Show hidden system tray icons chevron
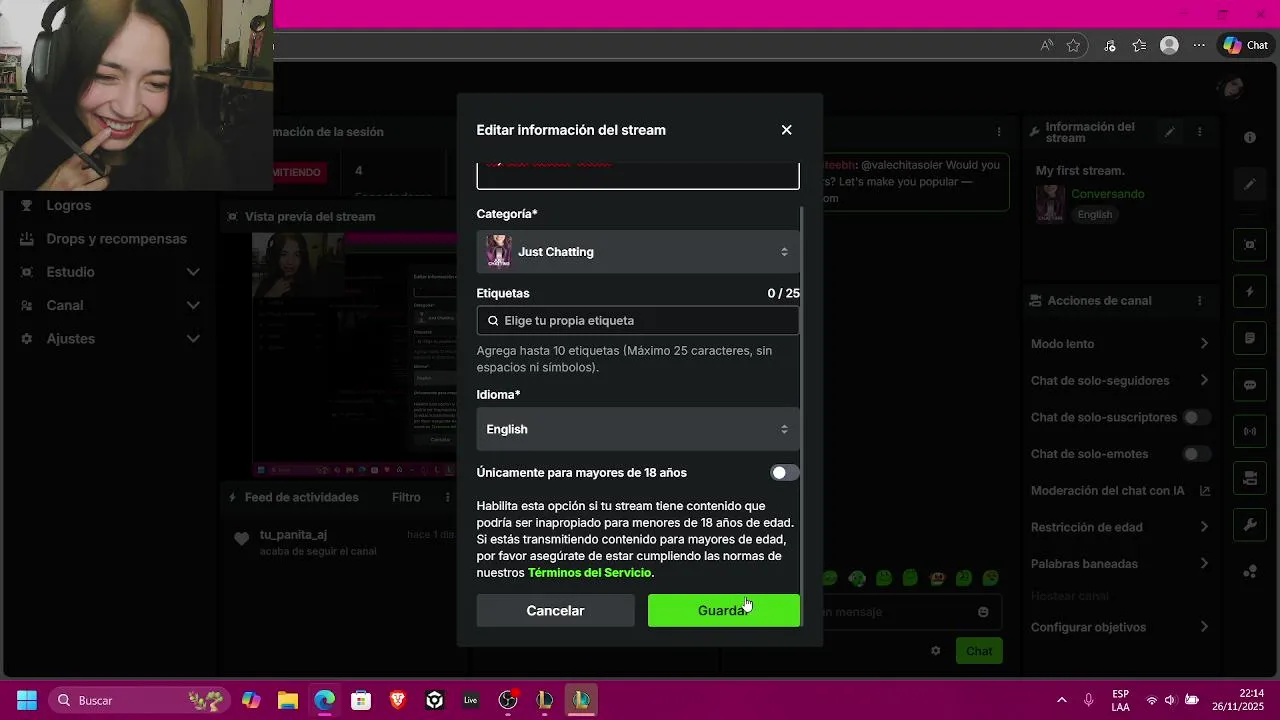This screenshot has height=720, width=1280. 1062,700
